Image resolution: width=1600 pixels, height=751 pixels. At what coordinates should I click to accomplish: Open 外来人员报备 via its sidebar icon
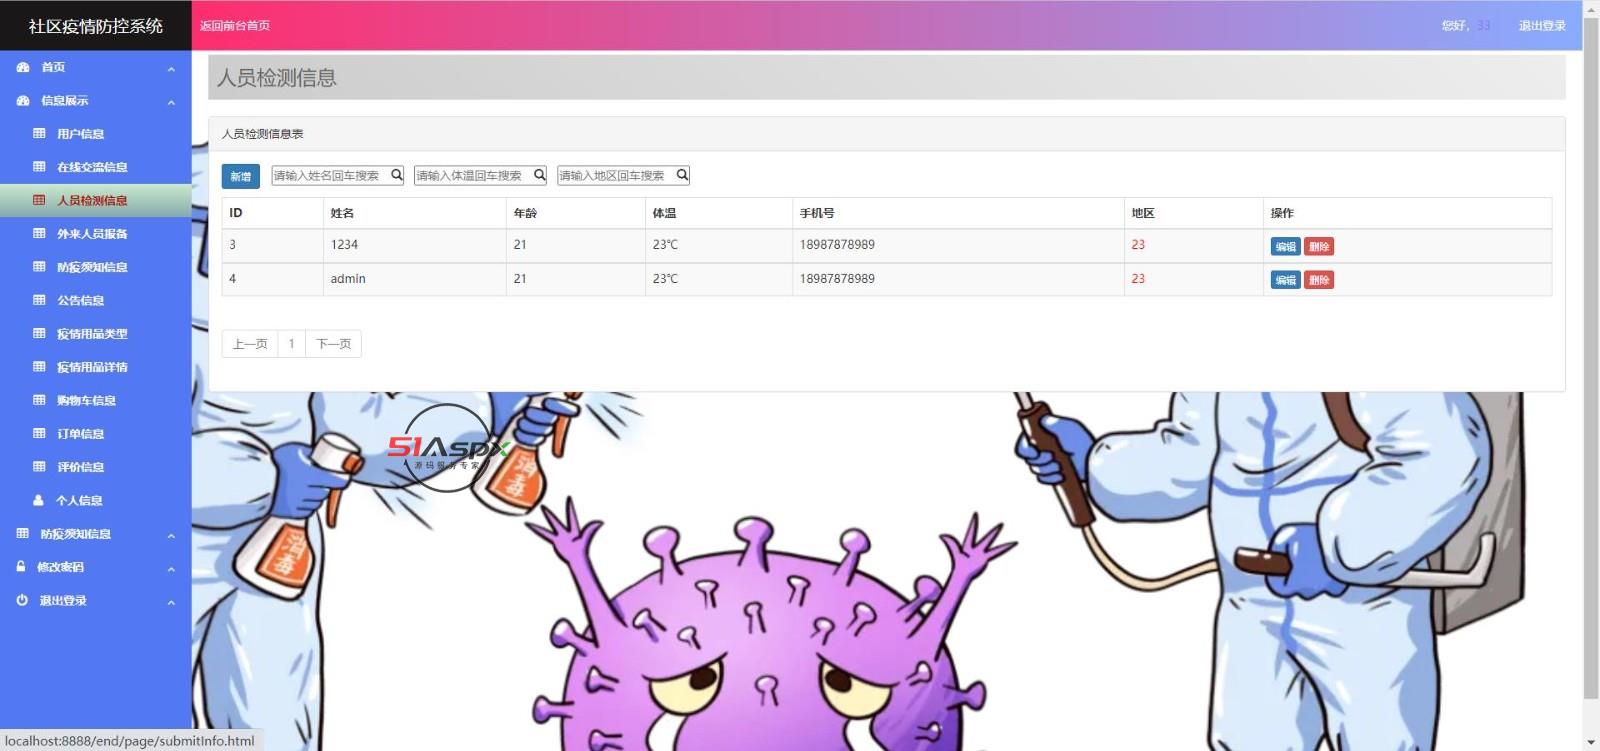[x=39, y=233]
